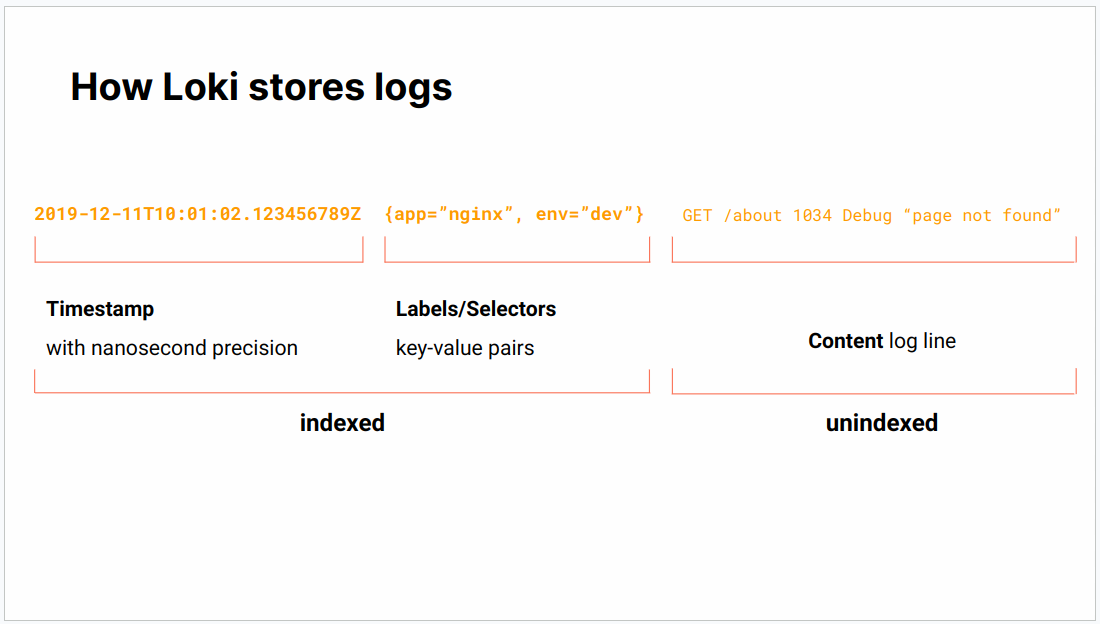
Task: Select the "with nanosecond precision" text
Action: coord(172,348)
